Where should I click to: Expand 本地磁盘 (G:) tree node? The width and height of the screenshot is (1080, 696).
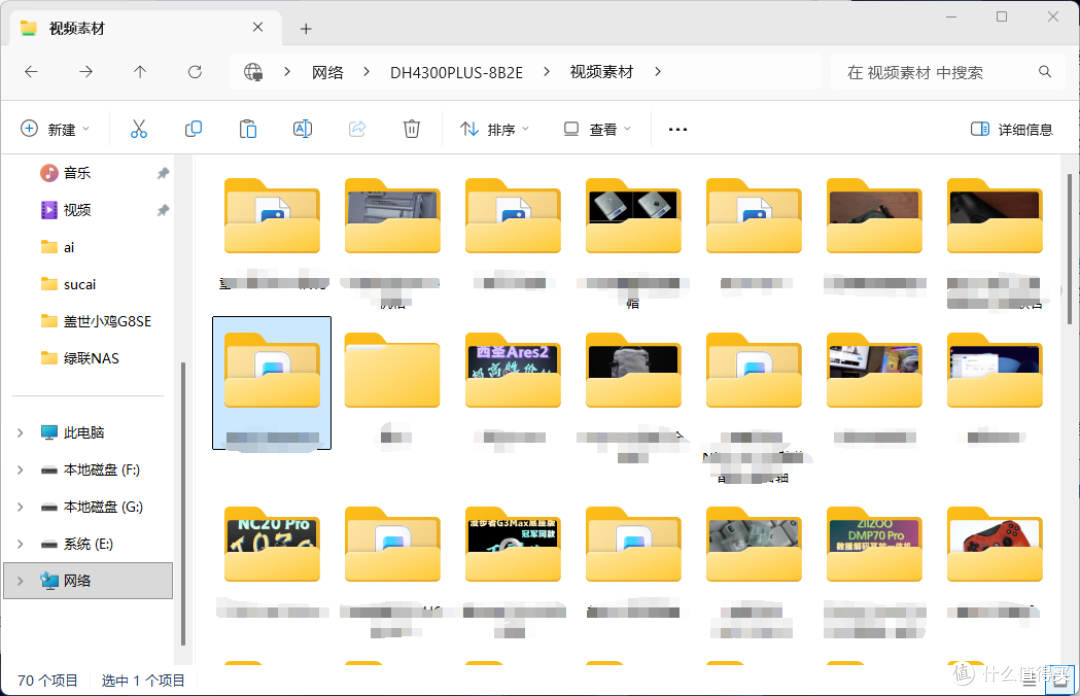(x=20, y=507)
